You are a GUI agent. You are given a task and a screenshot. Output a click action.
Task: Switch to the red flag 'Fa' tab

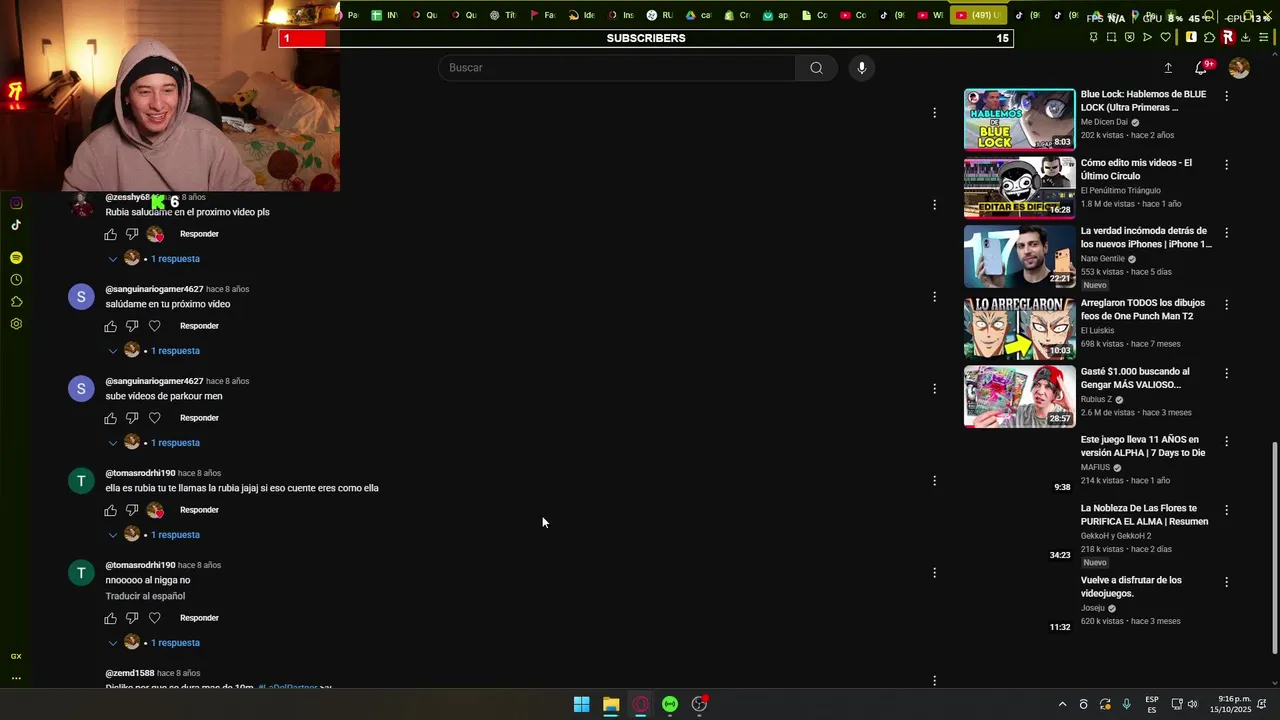(x=541, y=15)
